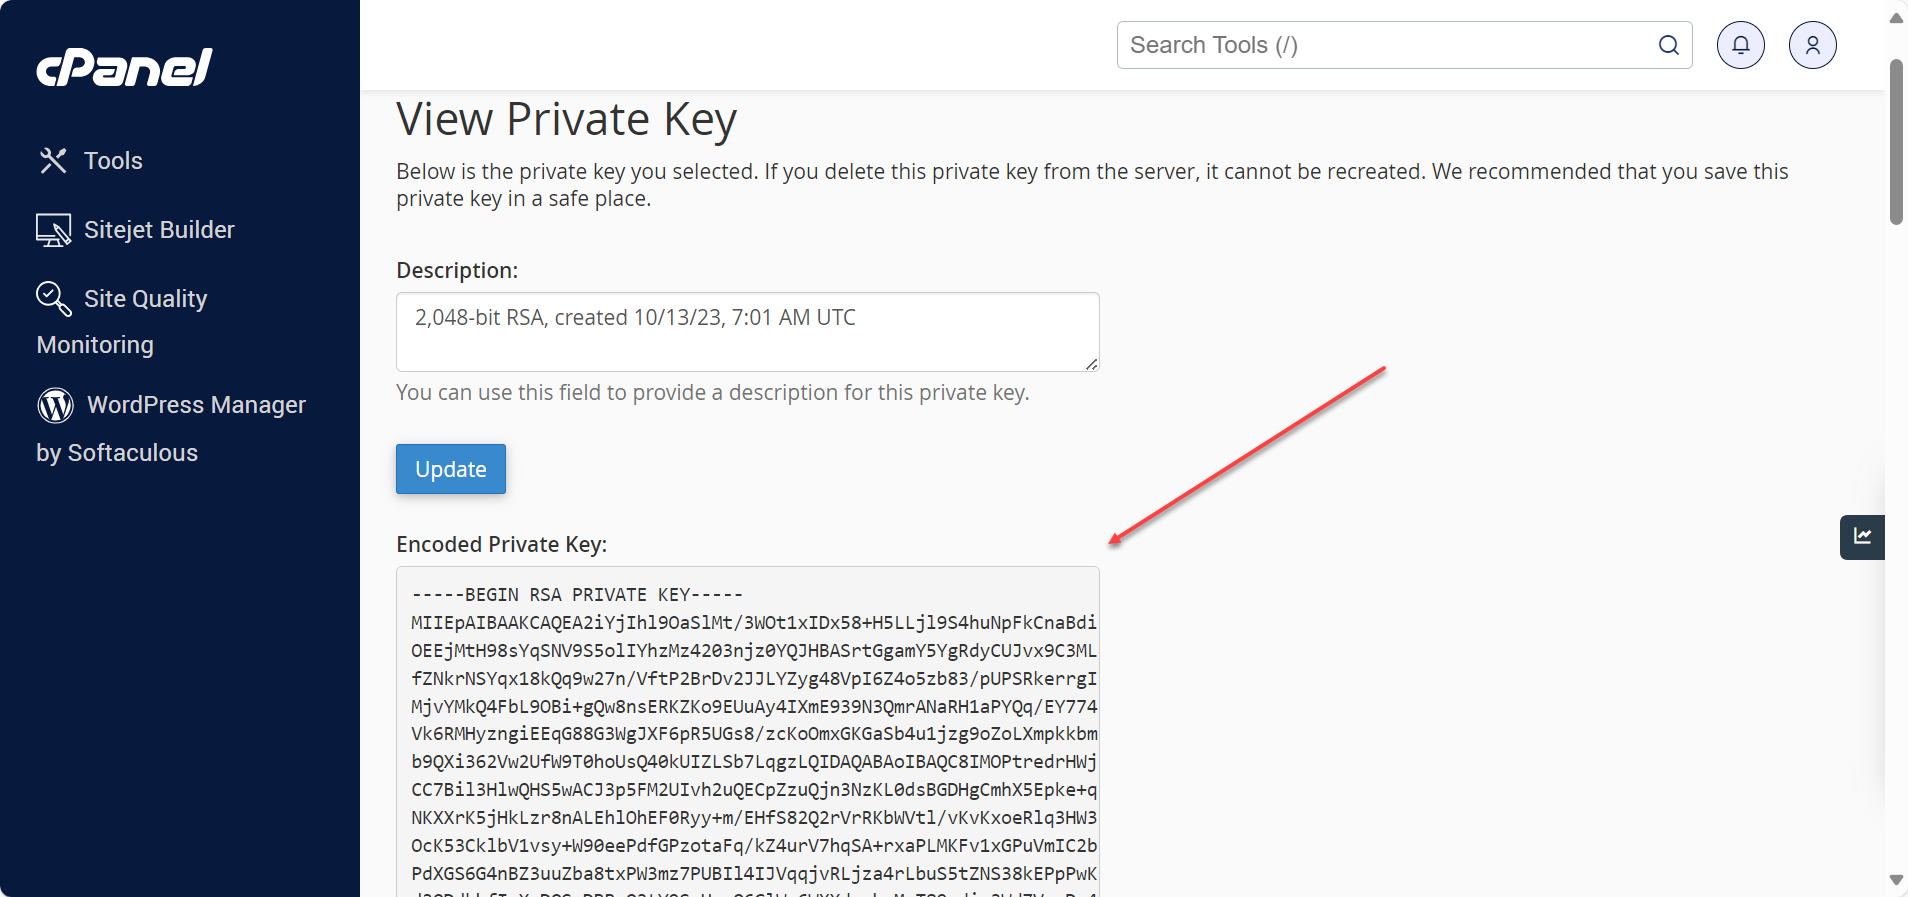Click the cPanel logo
Image resolution: width=1908 pixels, height=897 pixels.
[123, 66]
